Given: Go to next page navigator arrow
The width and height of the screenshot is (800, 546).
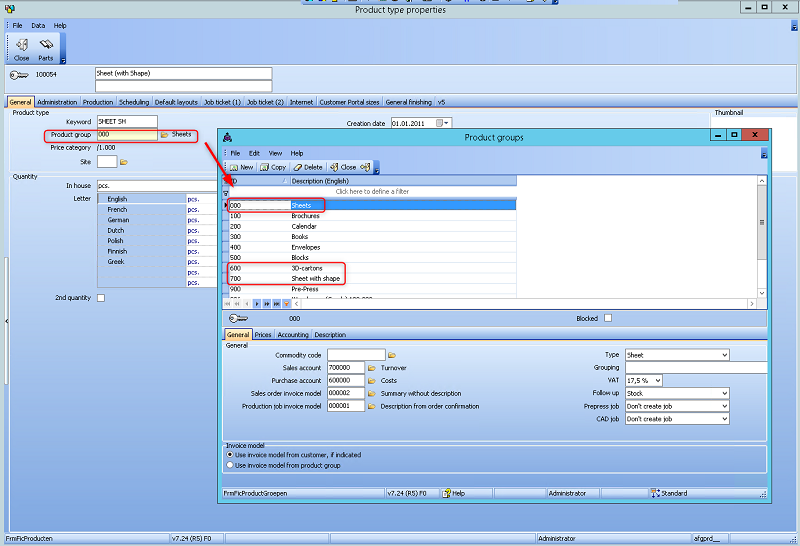Looking at the screenshot, I should point(266,304).
